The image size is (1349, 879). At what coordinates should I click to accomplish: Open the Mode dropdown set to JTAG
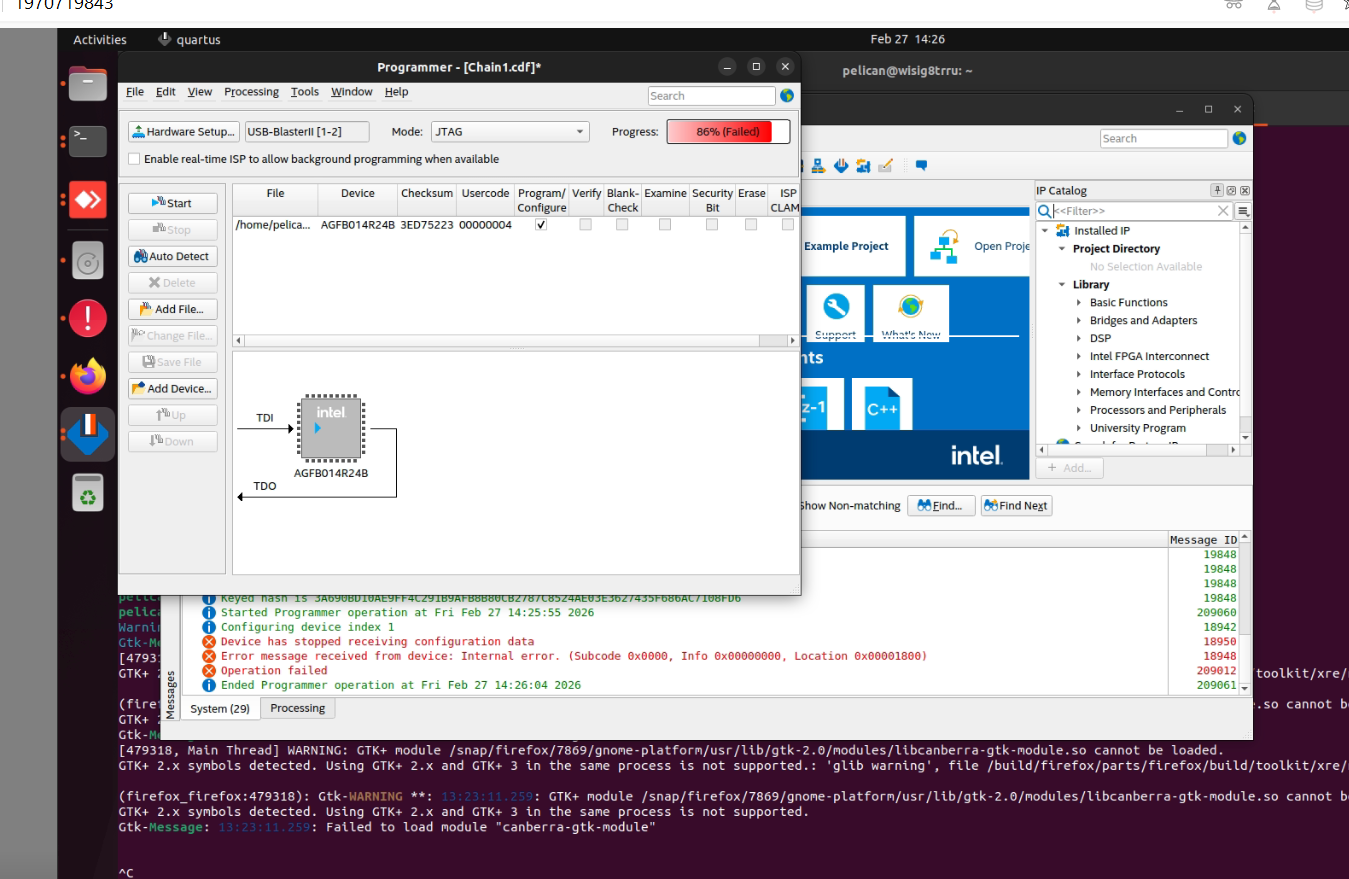(510, 132)
